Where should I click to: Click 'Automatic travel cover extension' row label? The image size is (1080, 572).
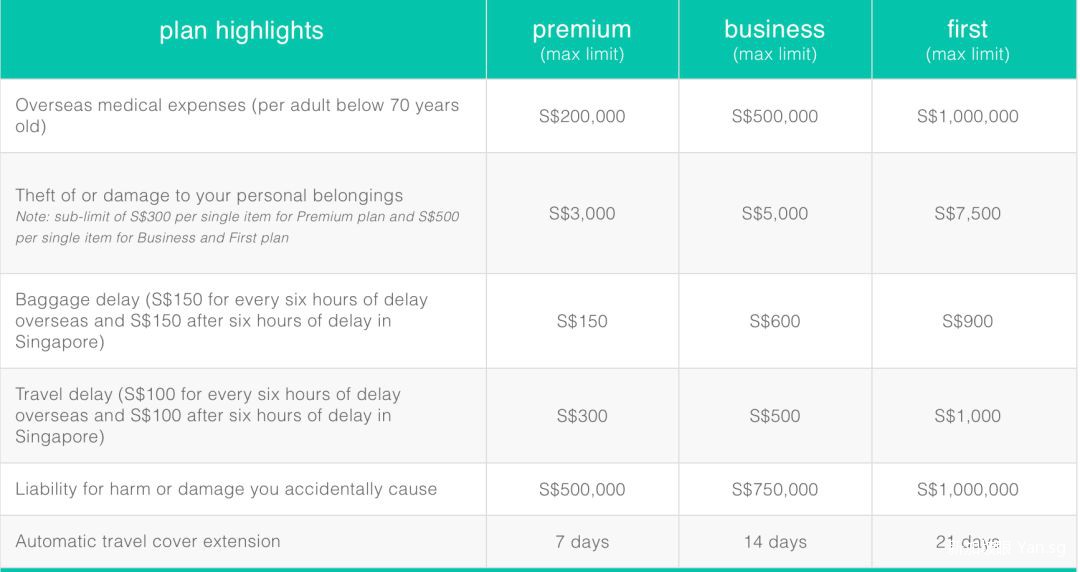click(148, 541)
